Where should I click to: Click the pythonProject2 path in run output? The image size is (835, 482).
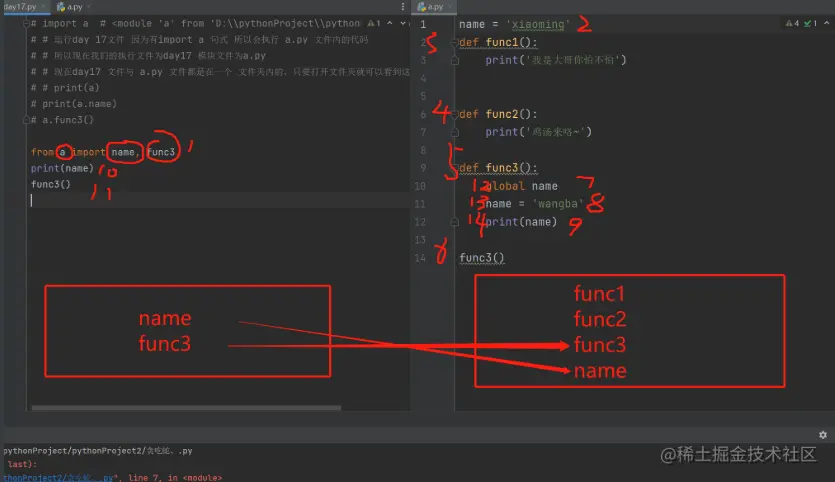(97, 451)
